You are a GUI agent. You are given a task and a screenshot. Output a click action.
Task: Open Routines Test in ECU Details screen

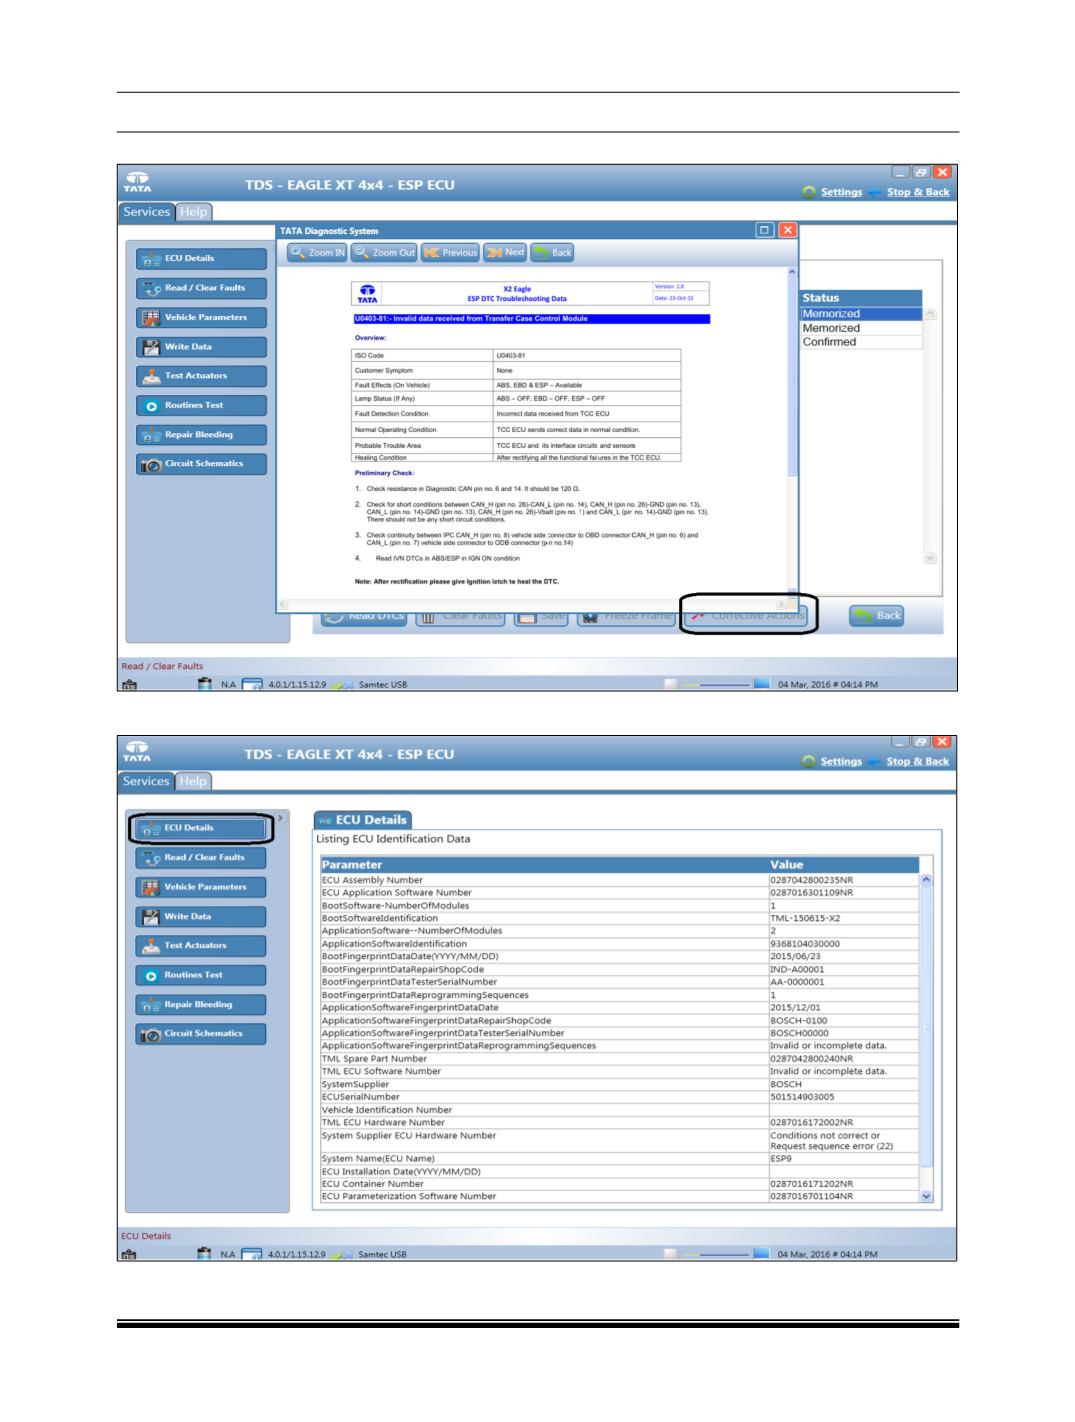201,975
